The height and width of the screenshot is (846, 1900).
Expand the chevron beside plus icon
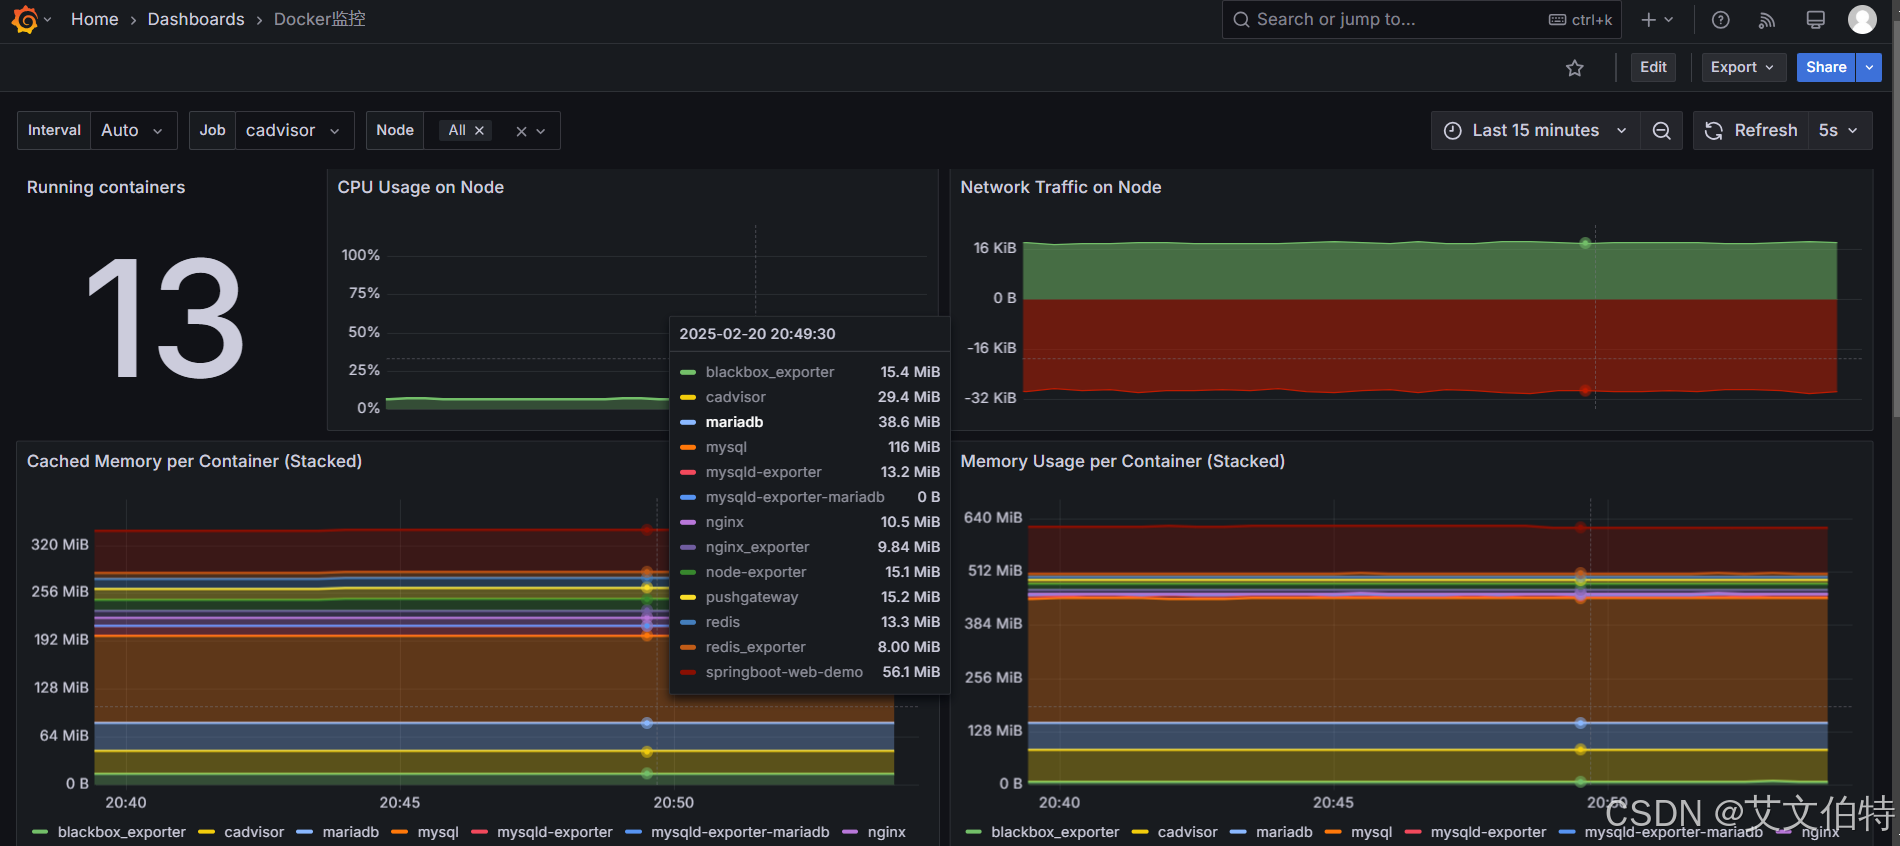1669,20
